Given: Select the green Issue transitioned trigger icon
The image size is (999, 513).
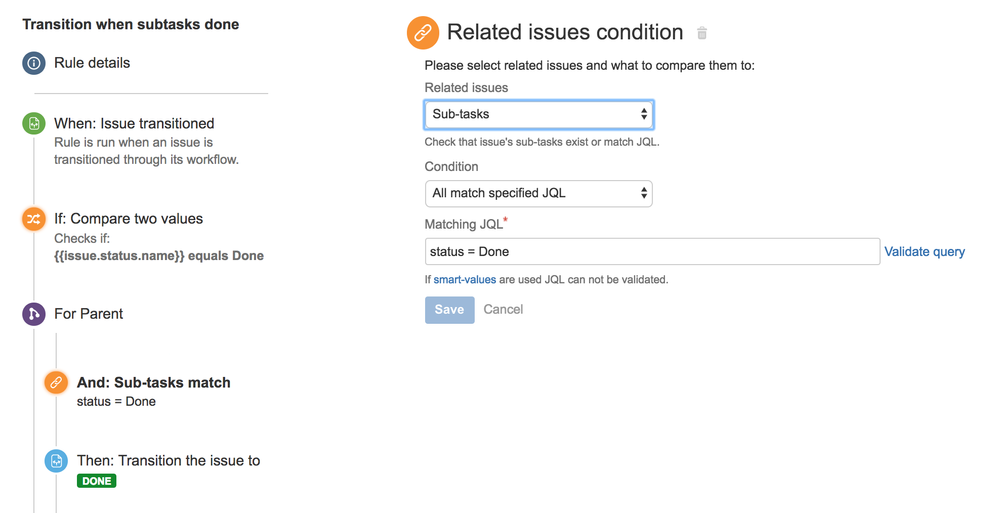Looking at the screenshot, I should pyautogui.click(x=34, y=123).
